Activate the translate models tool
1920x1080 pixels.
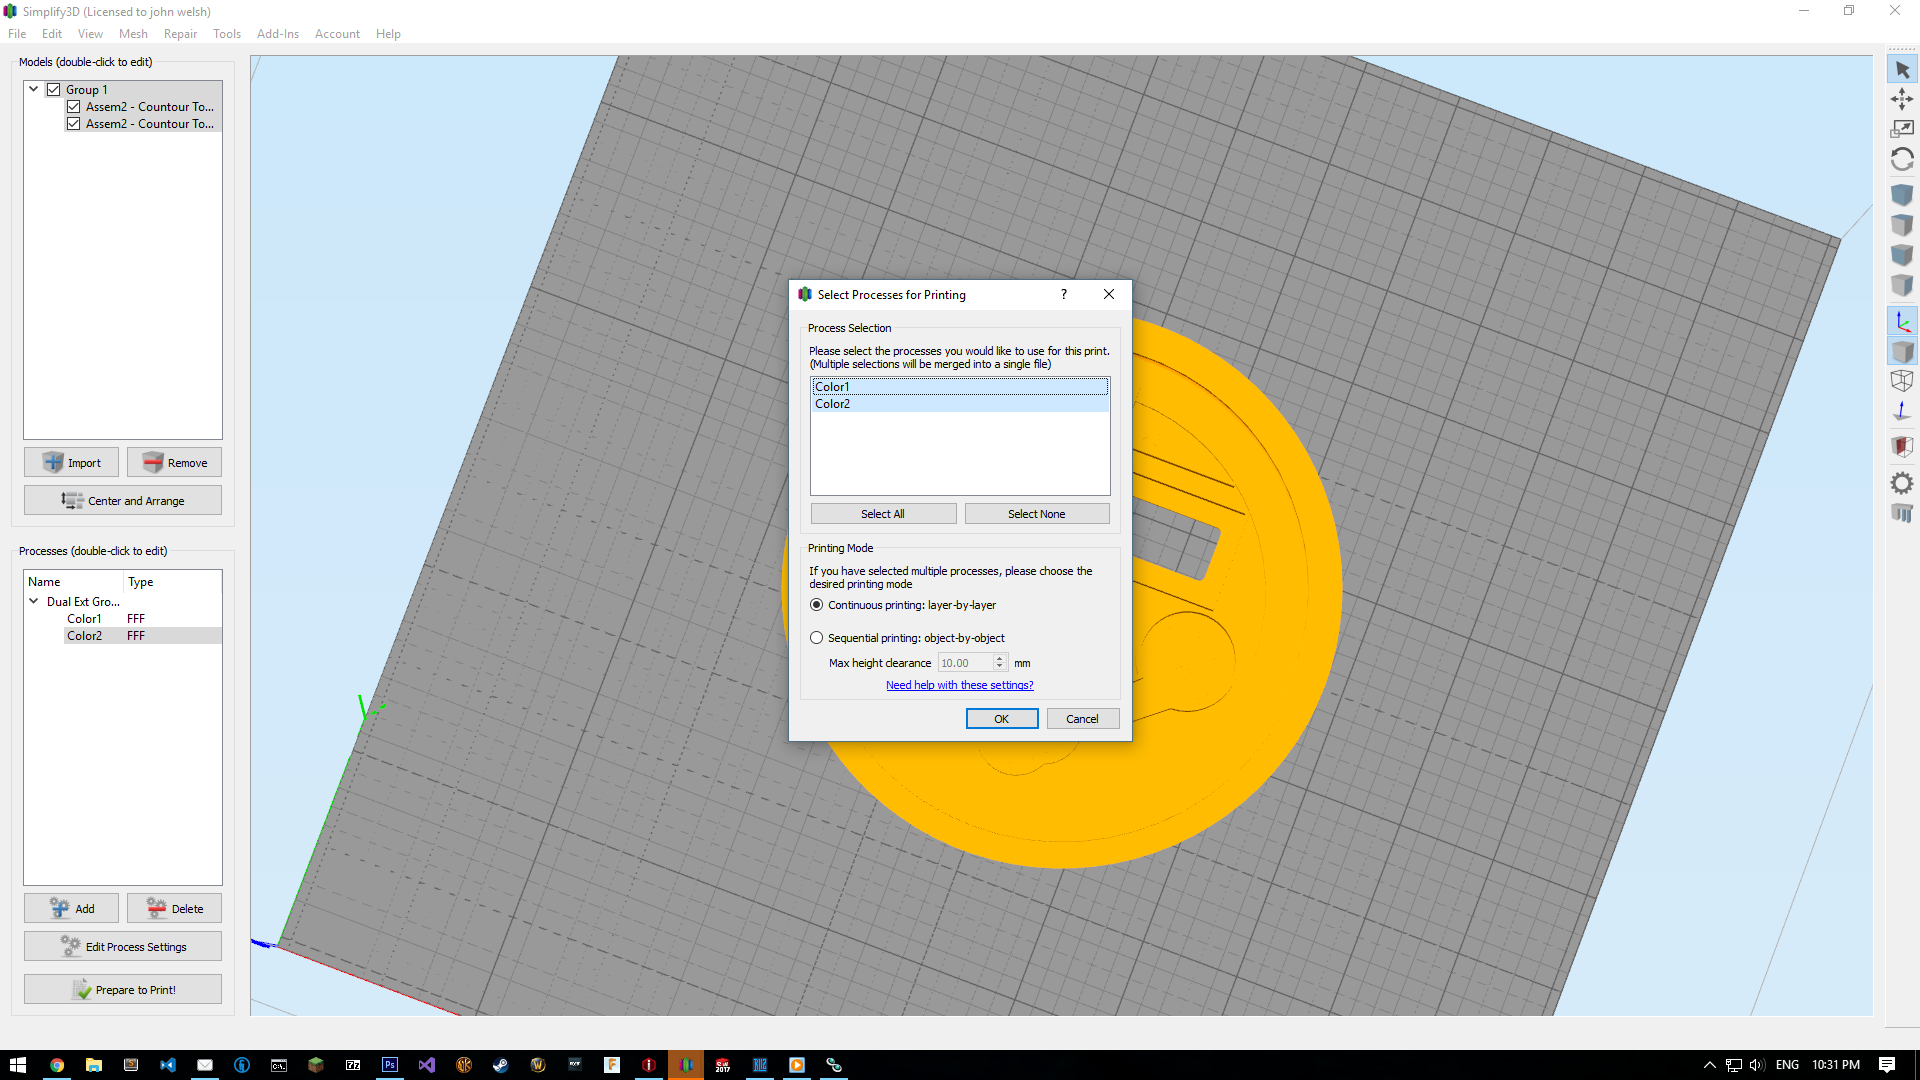[1902, 99]
